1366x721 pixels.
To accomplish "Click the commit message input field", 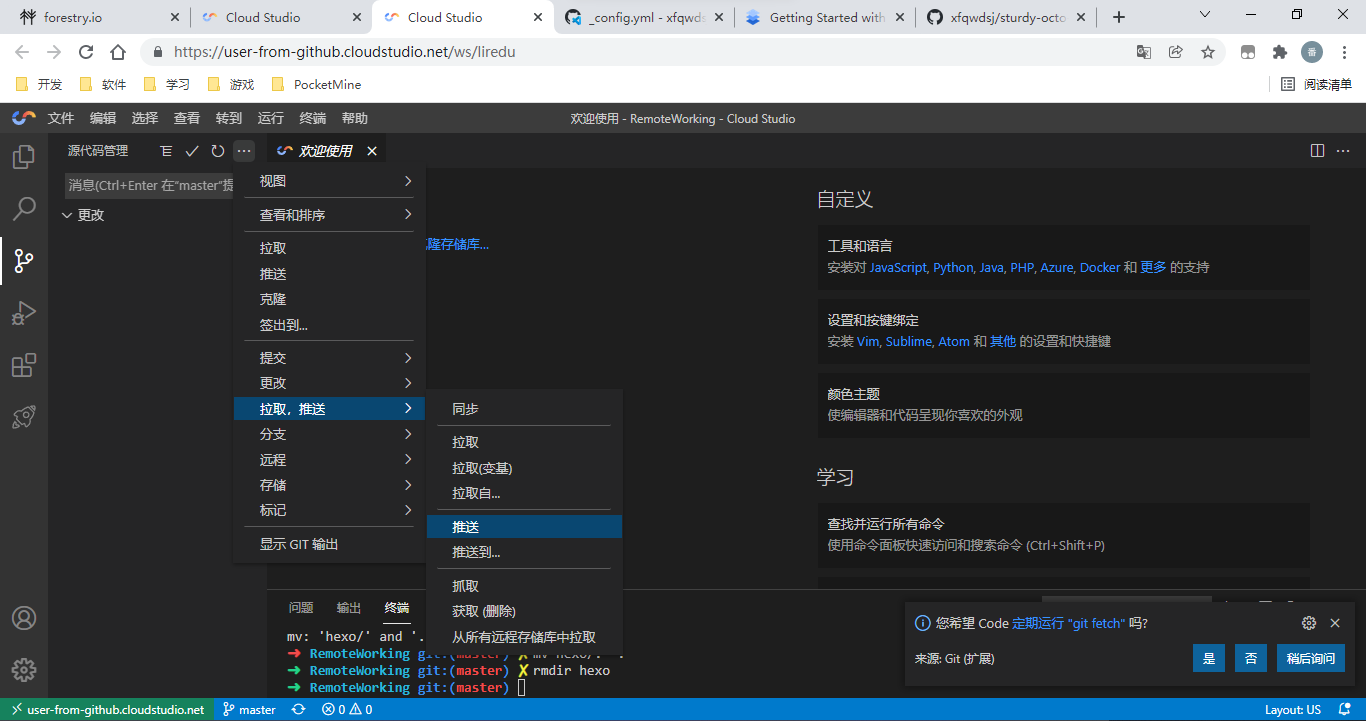I will (150, 185).
